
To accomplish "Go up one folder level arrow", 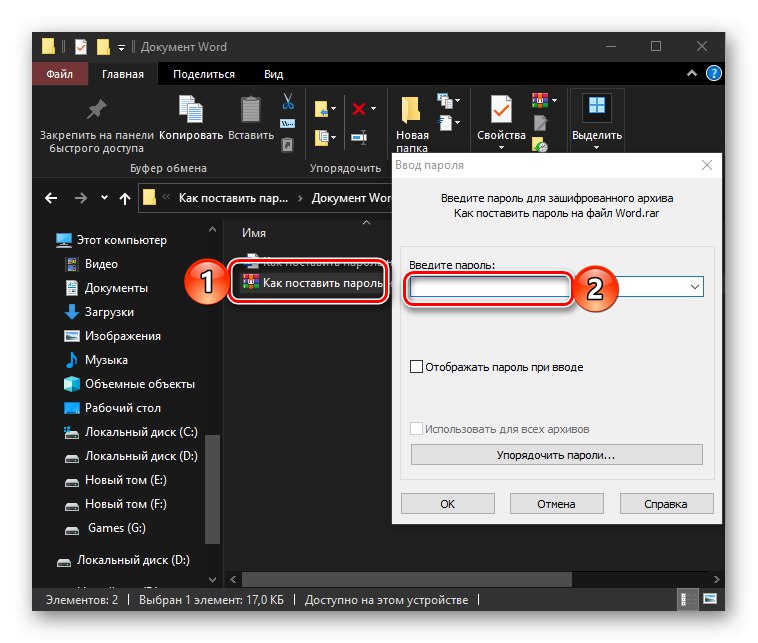I will tap(125, 198).
